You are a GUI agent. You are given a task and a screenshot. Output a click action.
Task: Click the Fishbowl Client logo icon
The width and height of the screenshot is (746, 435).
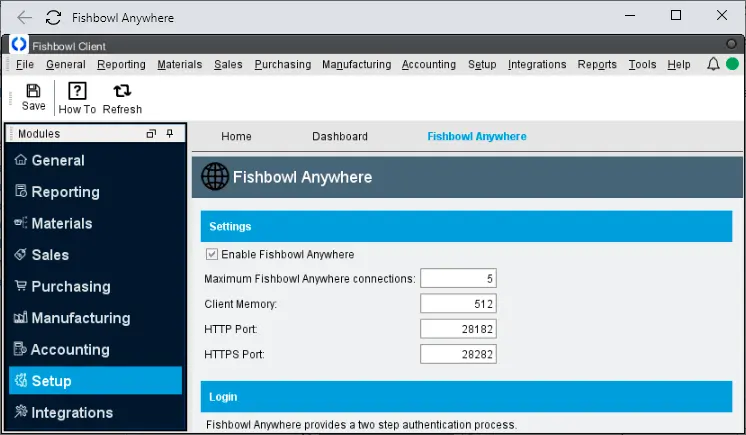19,44
